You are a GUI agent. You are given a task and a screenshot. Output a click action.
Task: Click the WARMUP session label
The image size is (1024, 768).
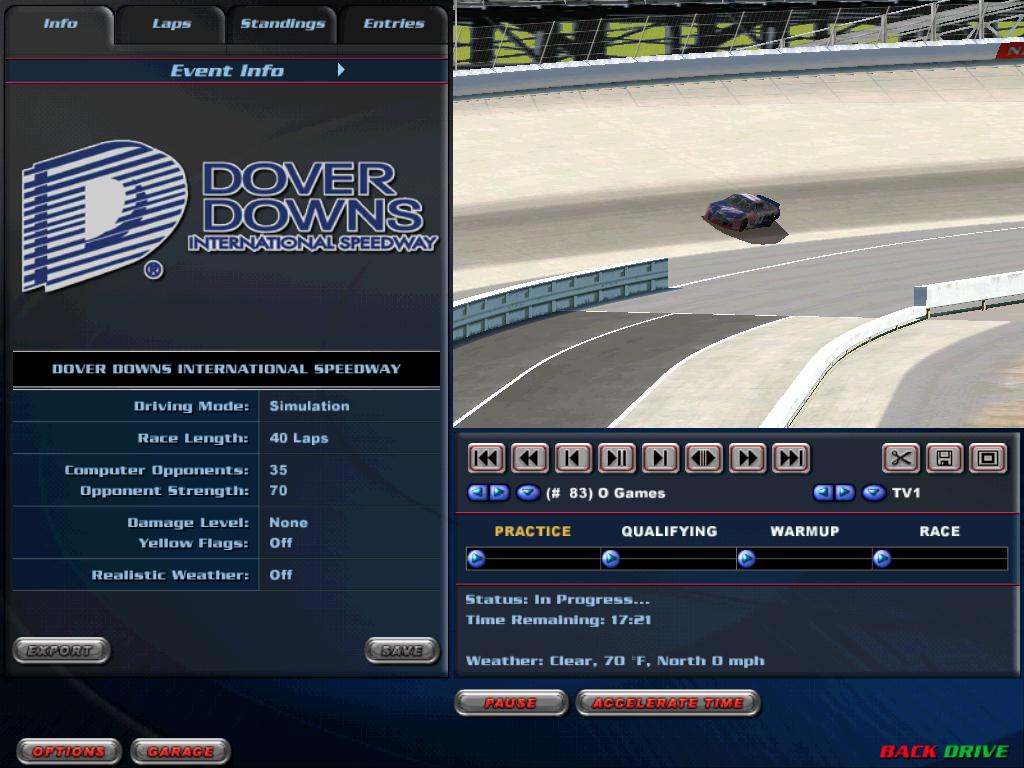click(x=805, y=532)
